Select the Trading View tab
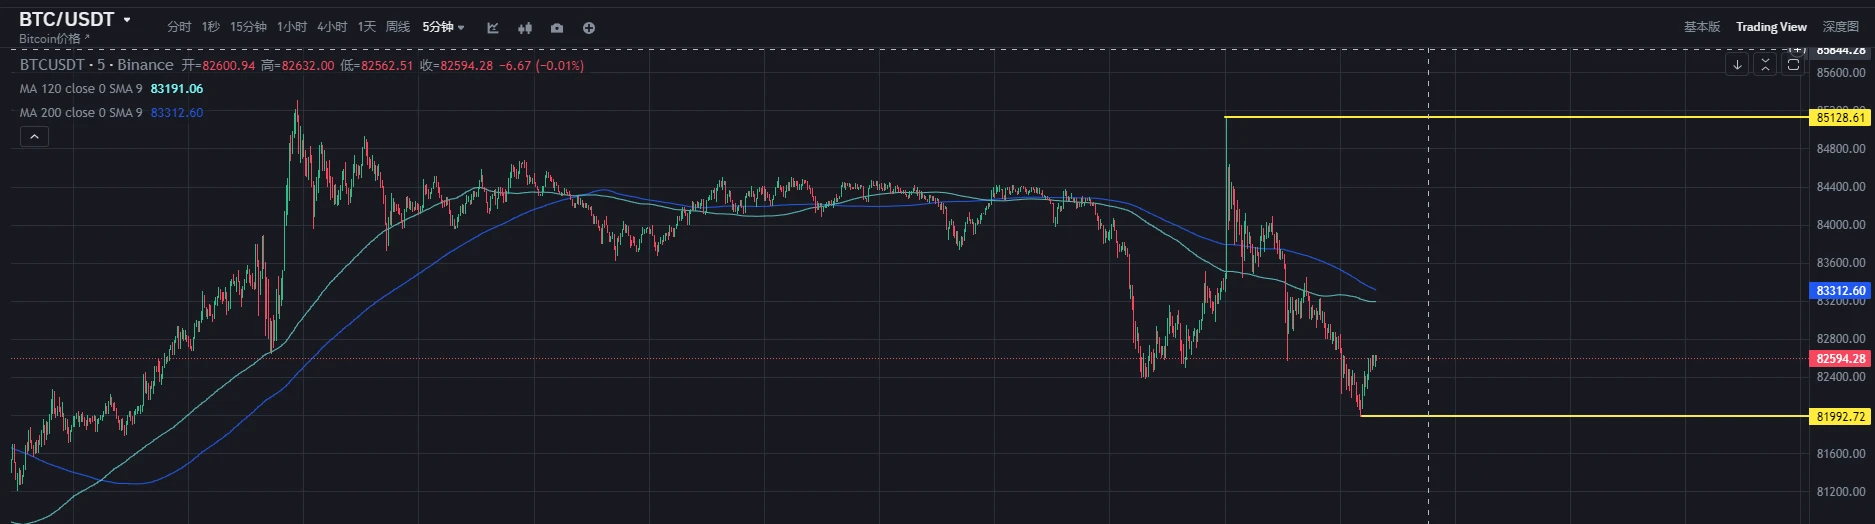The height and width of the screenshot is (524, 1875). [1770, 27]
